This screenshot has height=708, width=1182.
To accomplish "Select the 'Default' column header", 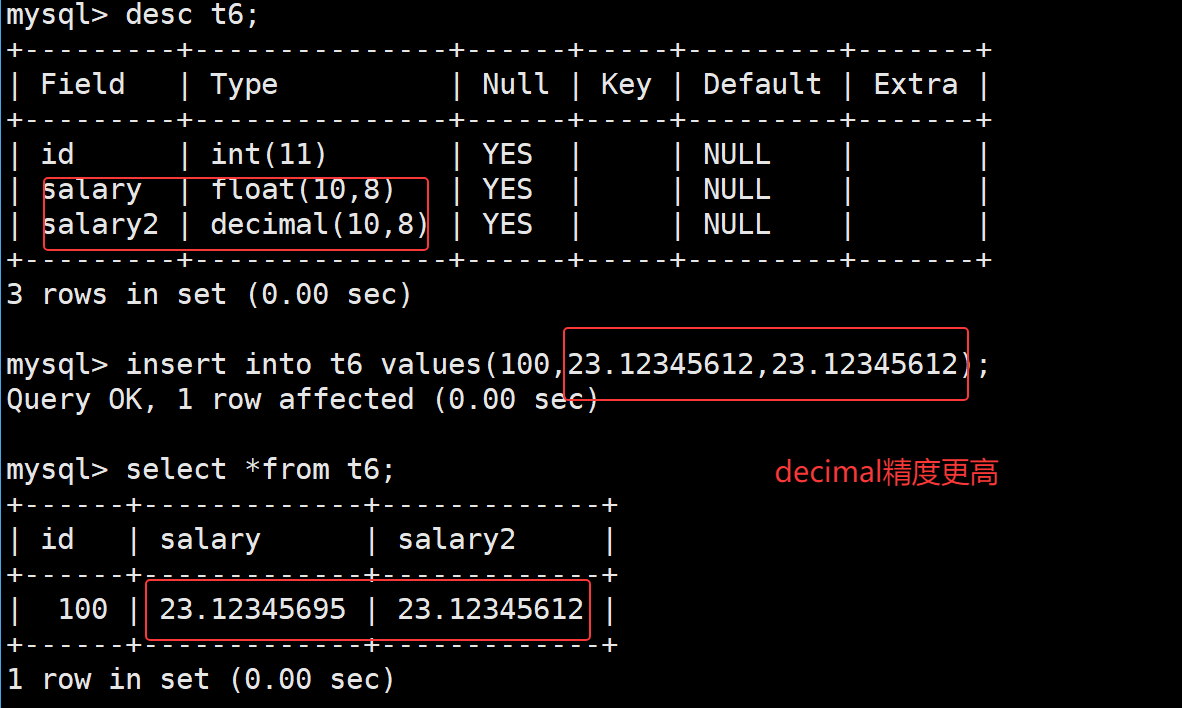I will coord(761,84).
